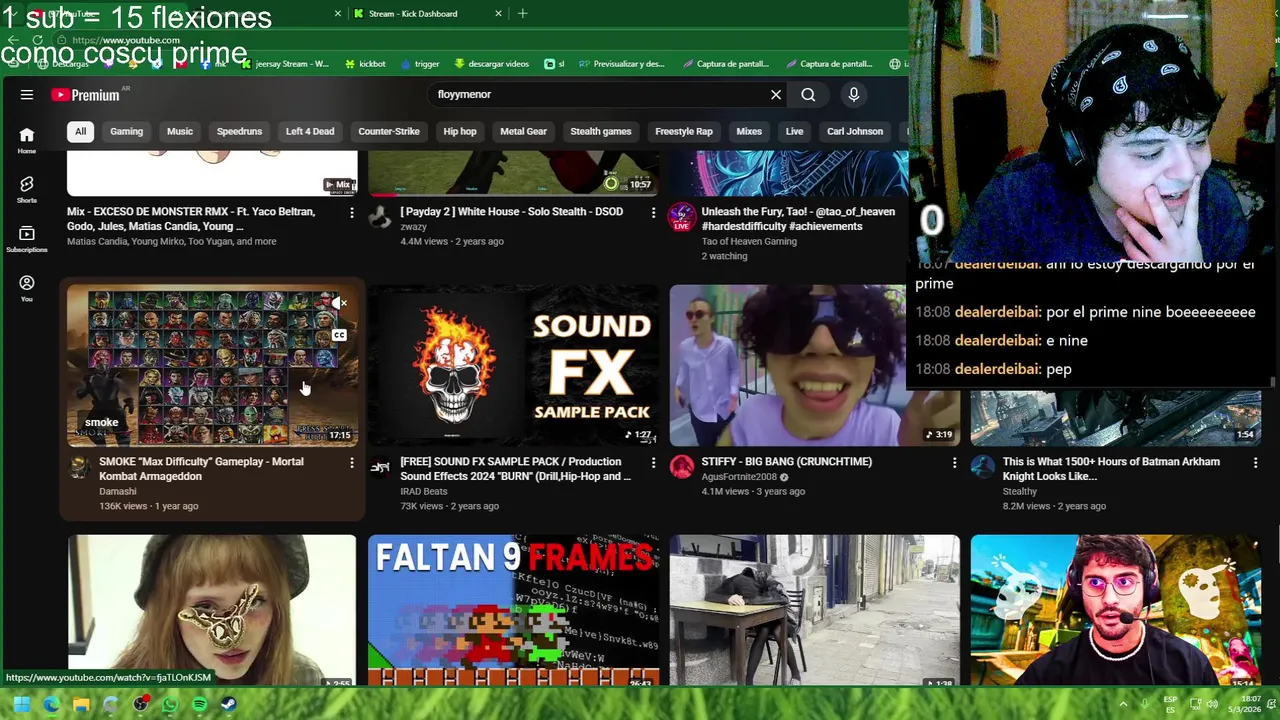Image resolution: width=1280 pixels, height=720 pixels.
Task: Select the Hip hop filter chip
Action: pos(460,131)
